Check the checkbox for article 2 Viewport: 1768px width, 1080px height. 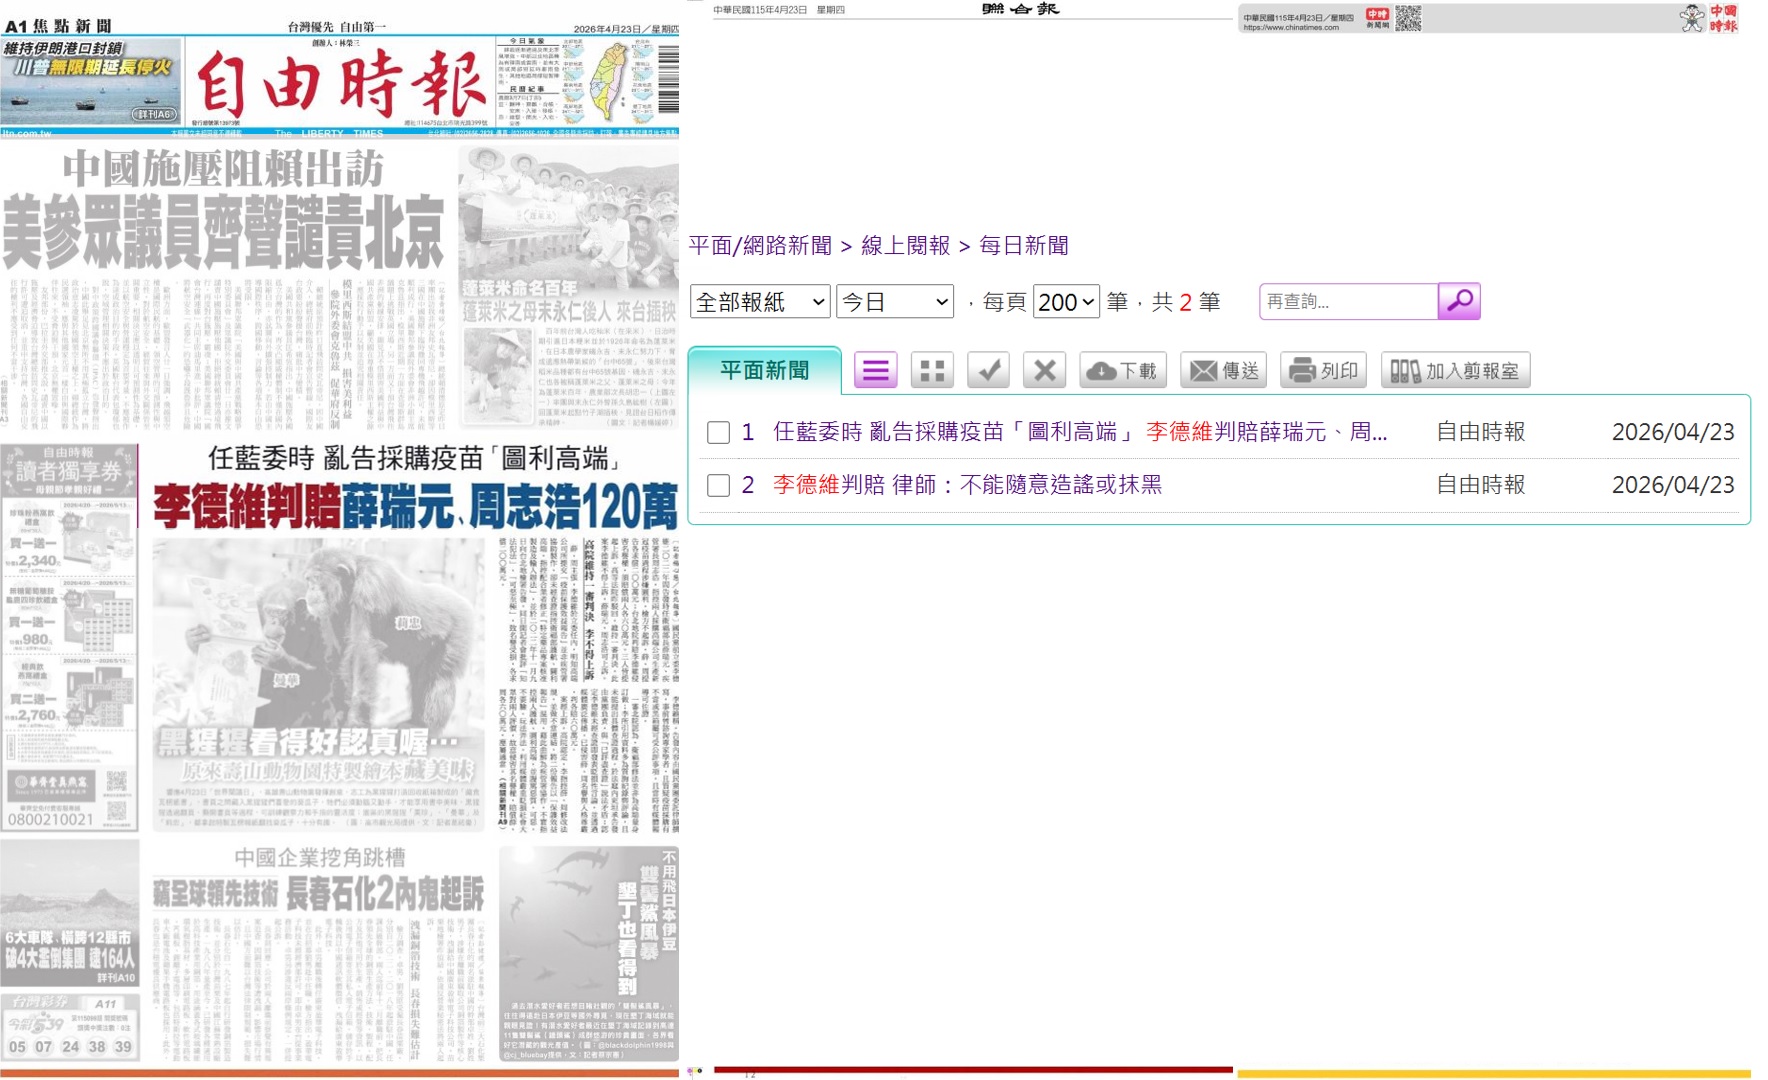click(x=718, y=485)
